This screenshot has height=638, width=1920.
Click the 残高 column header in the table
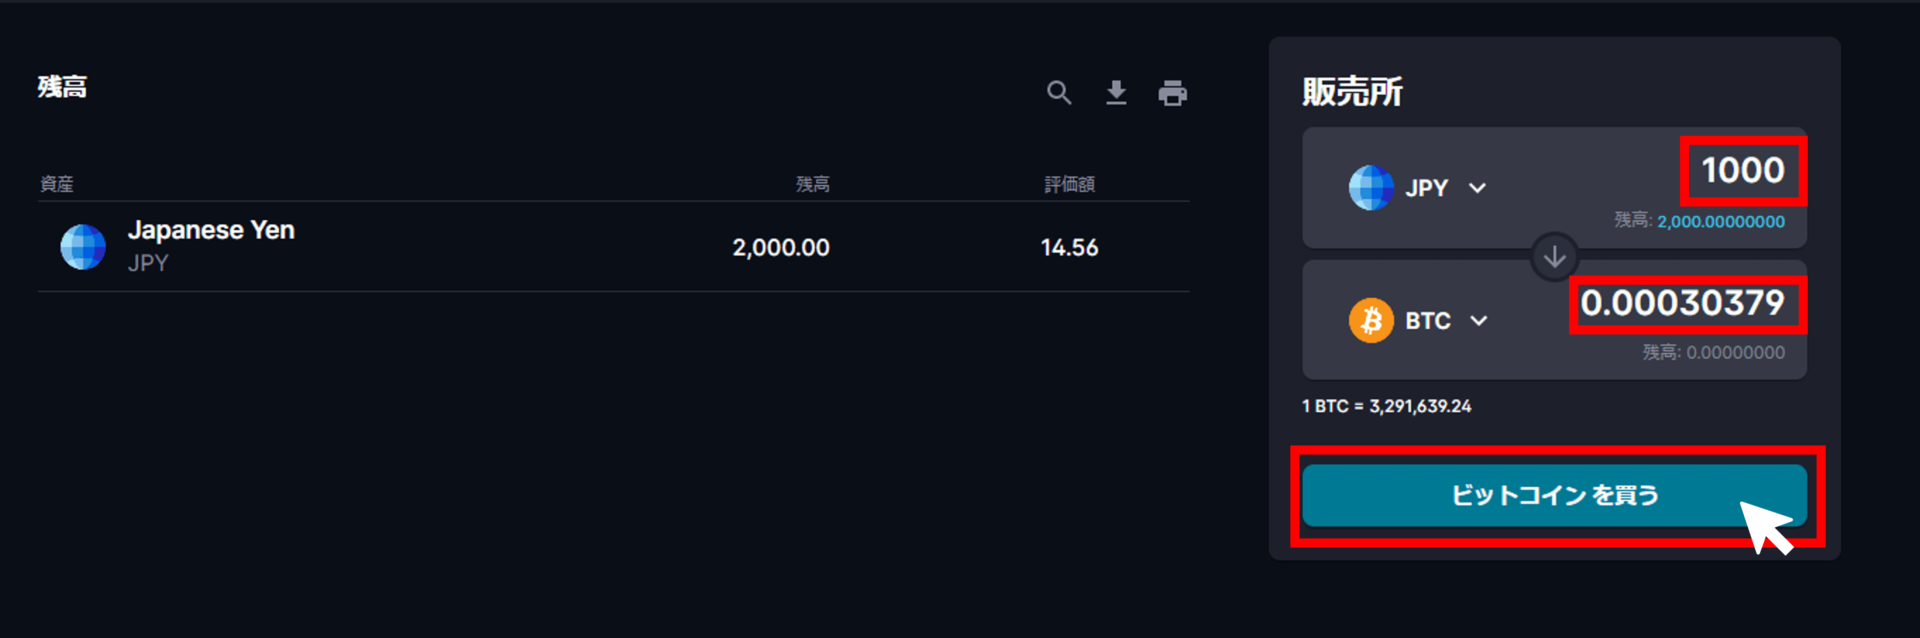(812, 184)
